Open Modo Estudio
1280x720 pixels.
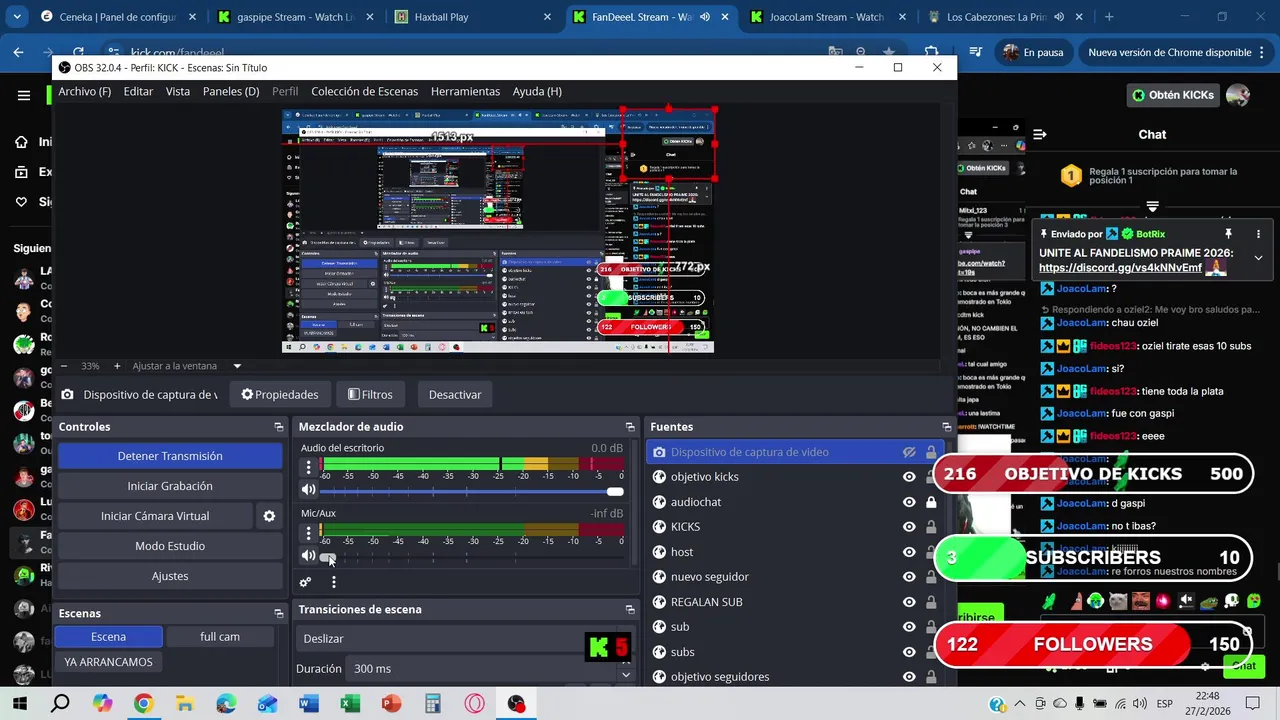click(170, 546)
